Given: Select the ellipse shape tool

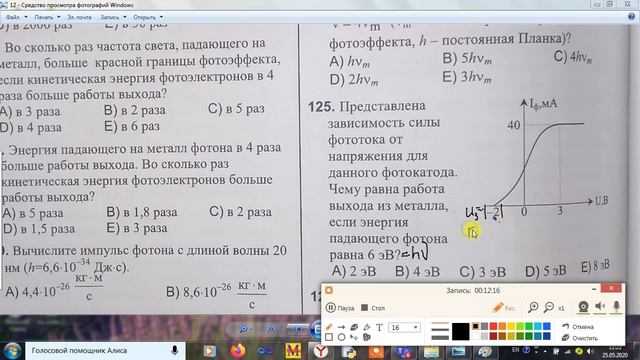Looking at the screenshot, I should (x=341, y=337).
